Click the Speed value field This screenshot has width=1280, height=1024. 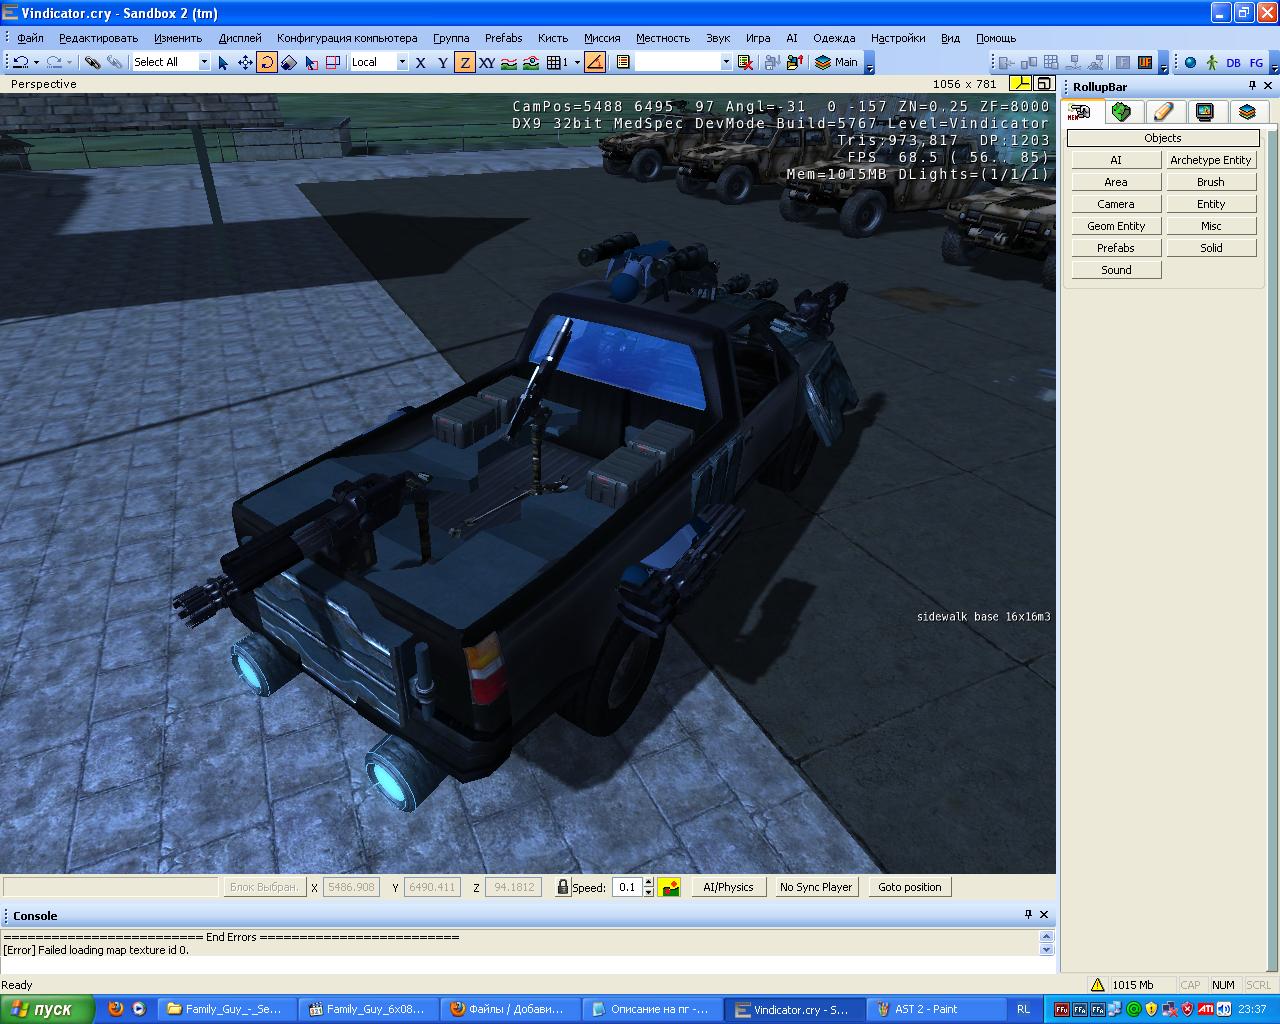click(x=627, y=887)
